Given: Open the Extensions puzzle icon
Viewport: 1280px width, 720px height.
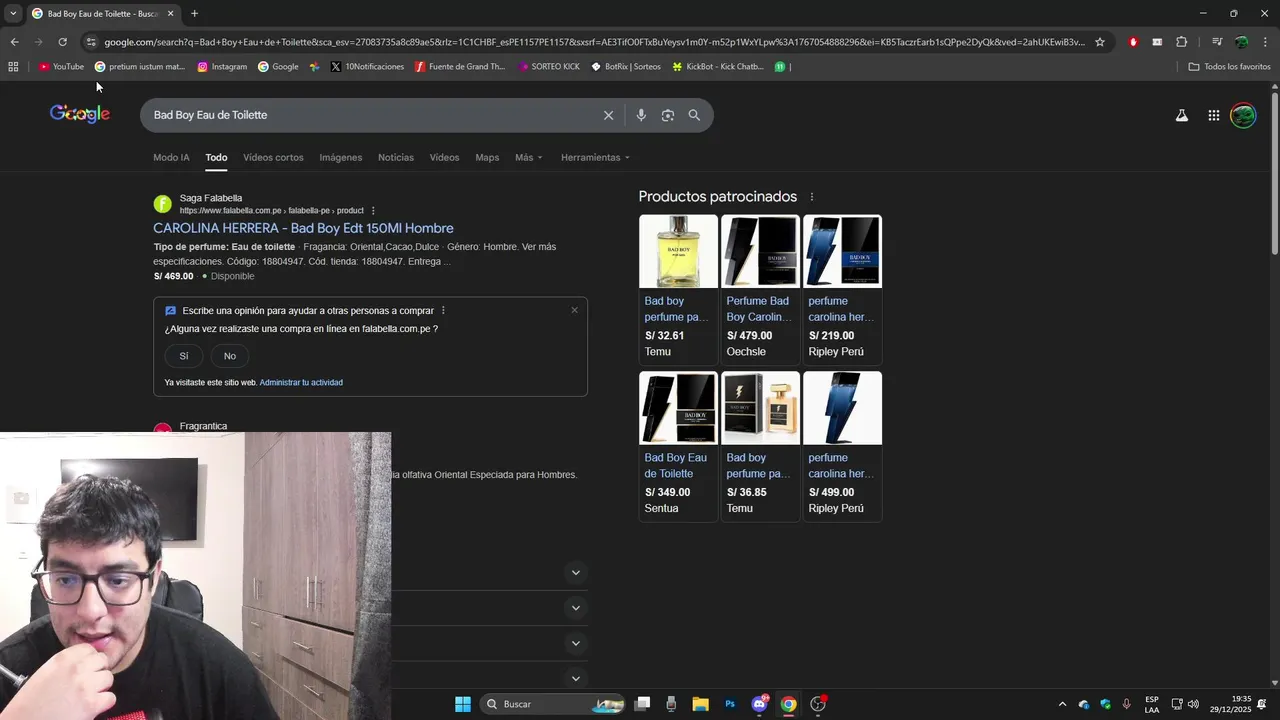Looking at the screenshot, I should coord(1181,42).
